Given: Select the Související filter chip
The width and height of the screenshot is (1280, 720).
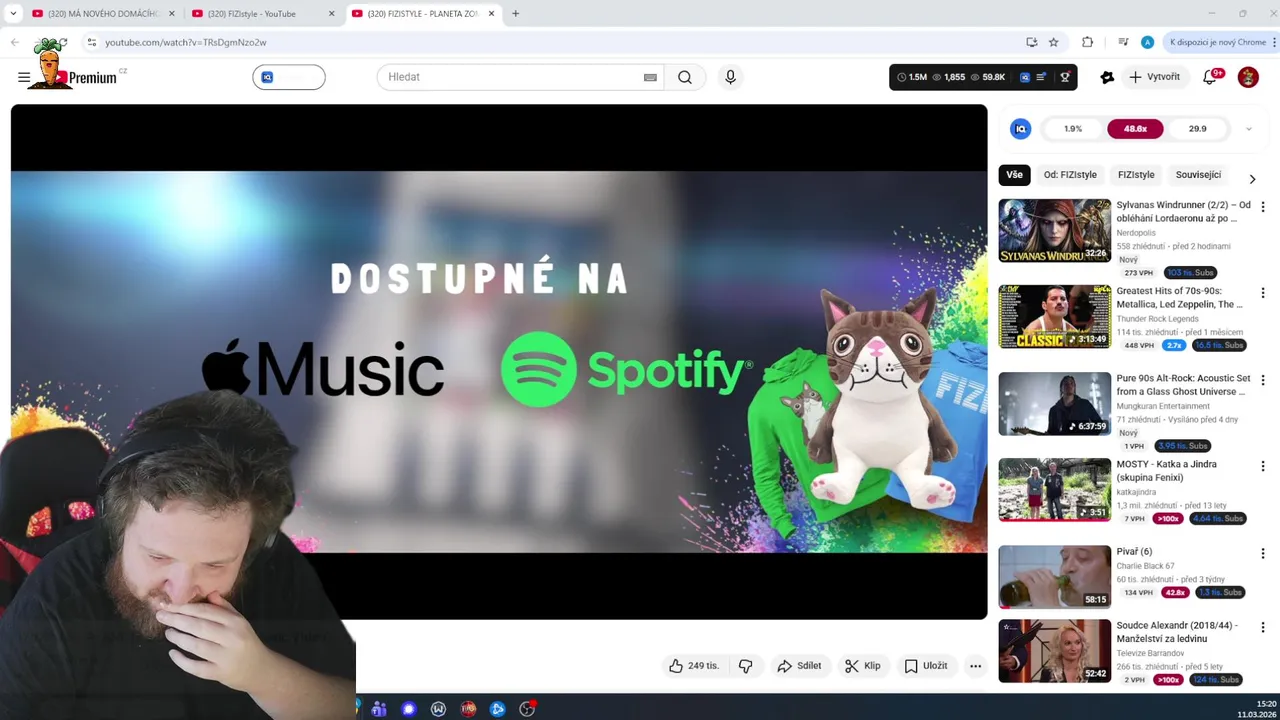Looking at the screenshot, I should point(1198,175).
